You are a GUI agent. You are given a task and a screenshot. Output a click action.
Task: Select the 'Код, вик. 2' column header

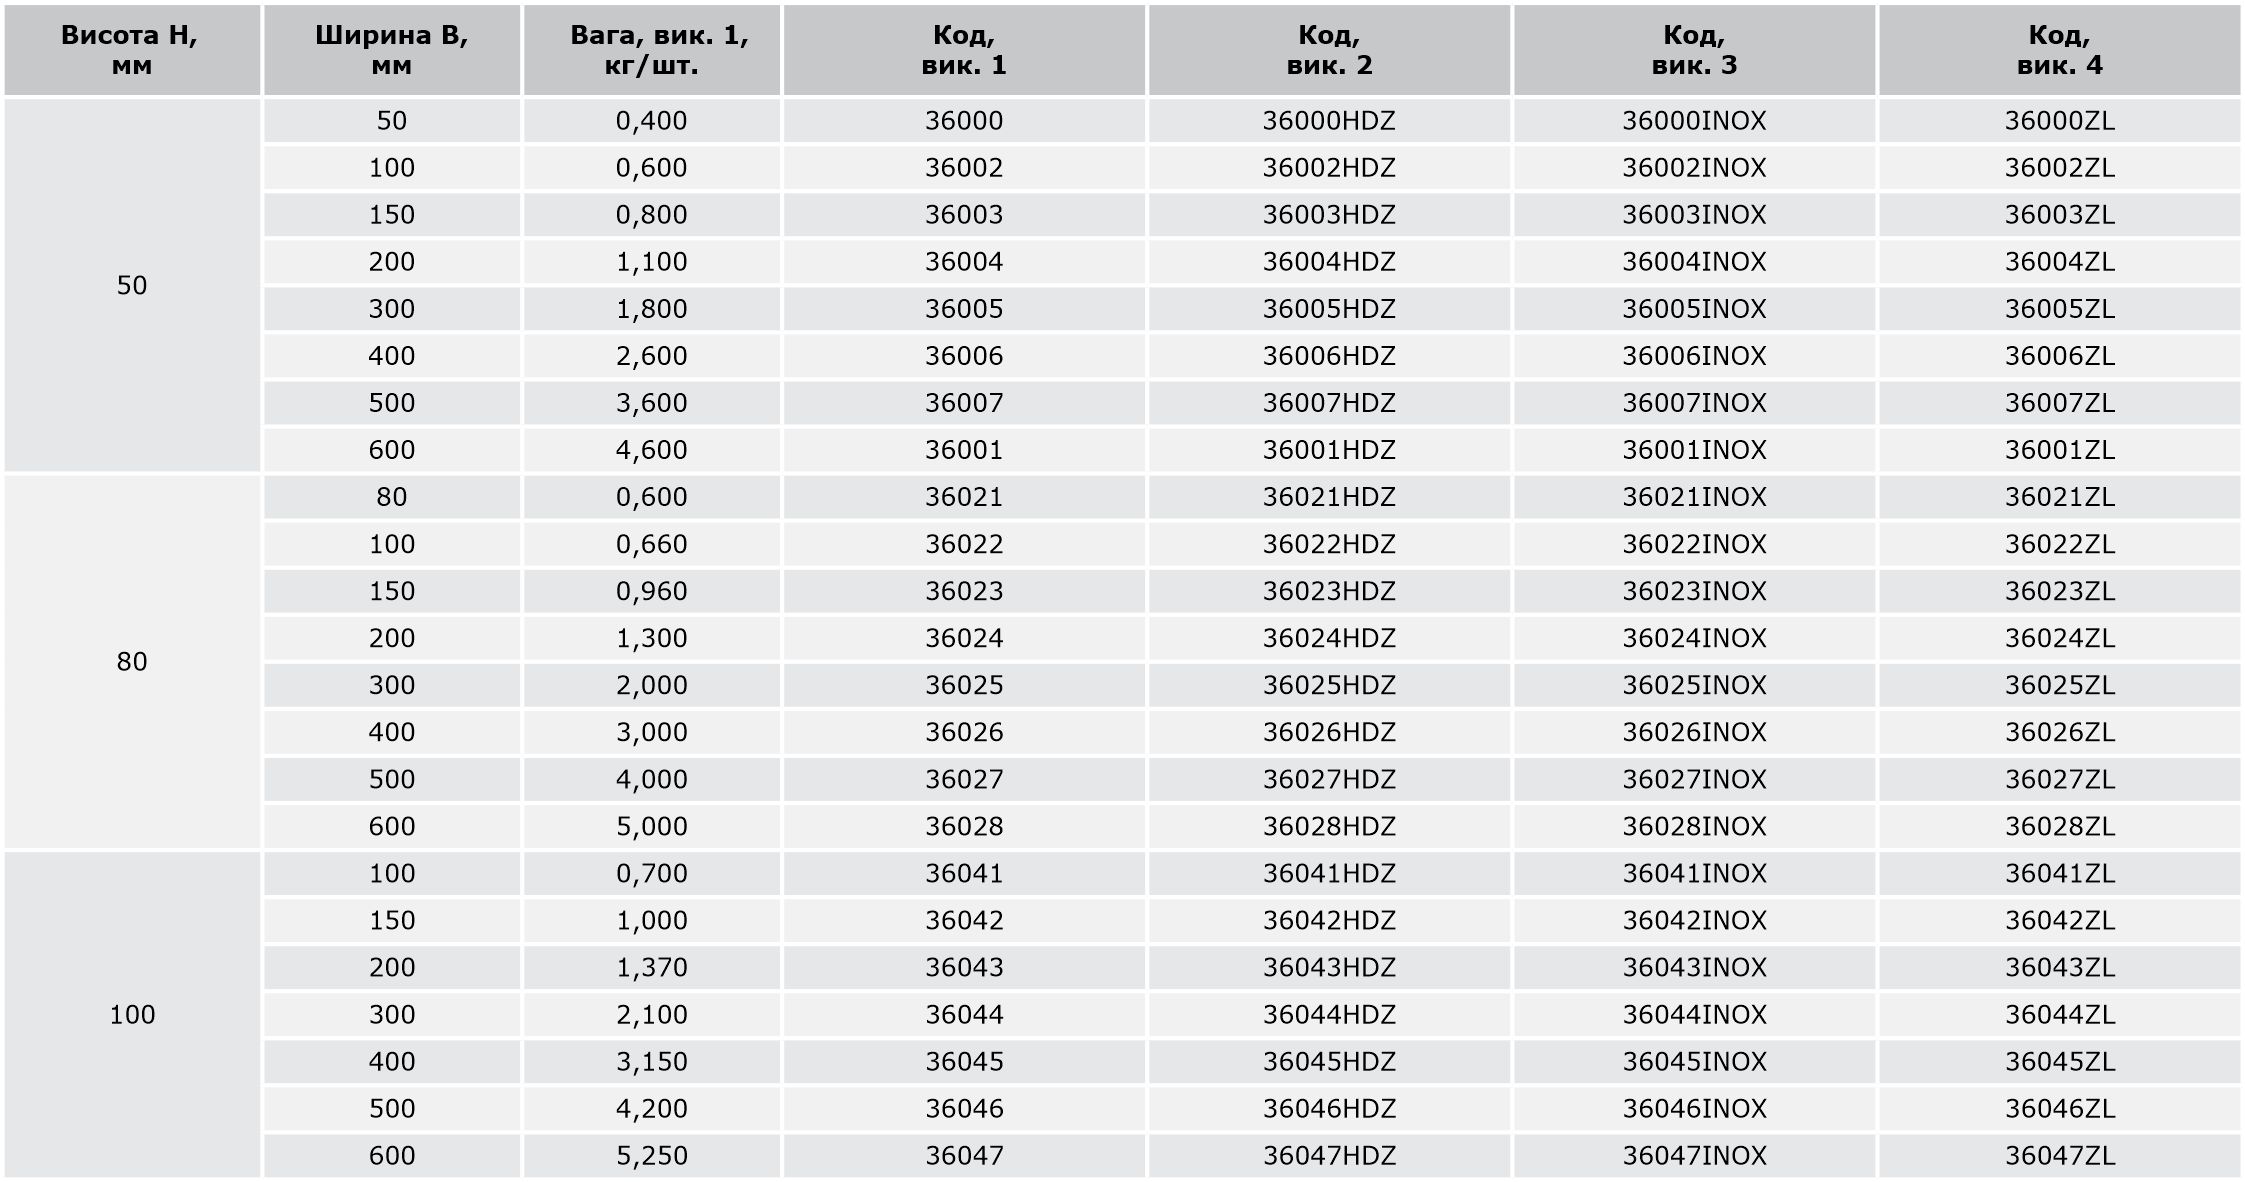[1329, 50]
